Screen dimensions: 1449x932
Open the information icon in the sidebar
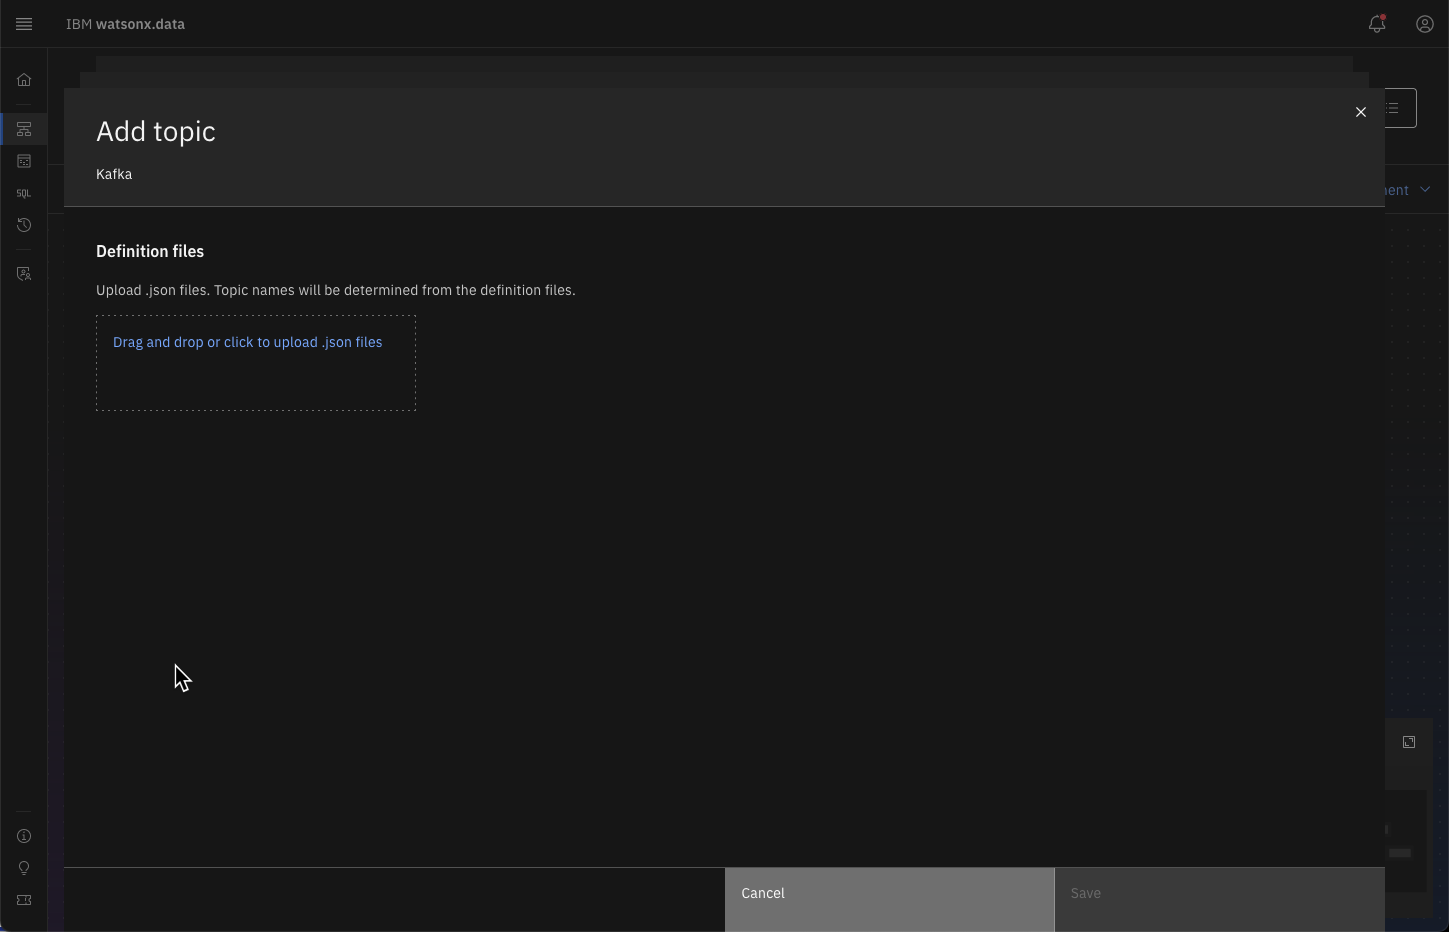pos(24,836)
